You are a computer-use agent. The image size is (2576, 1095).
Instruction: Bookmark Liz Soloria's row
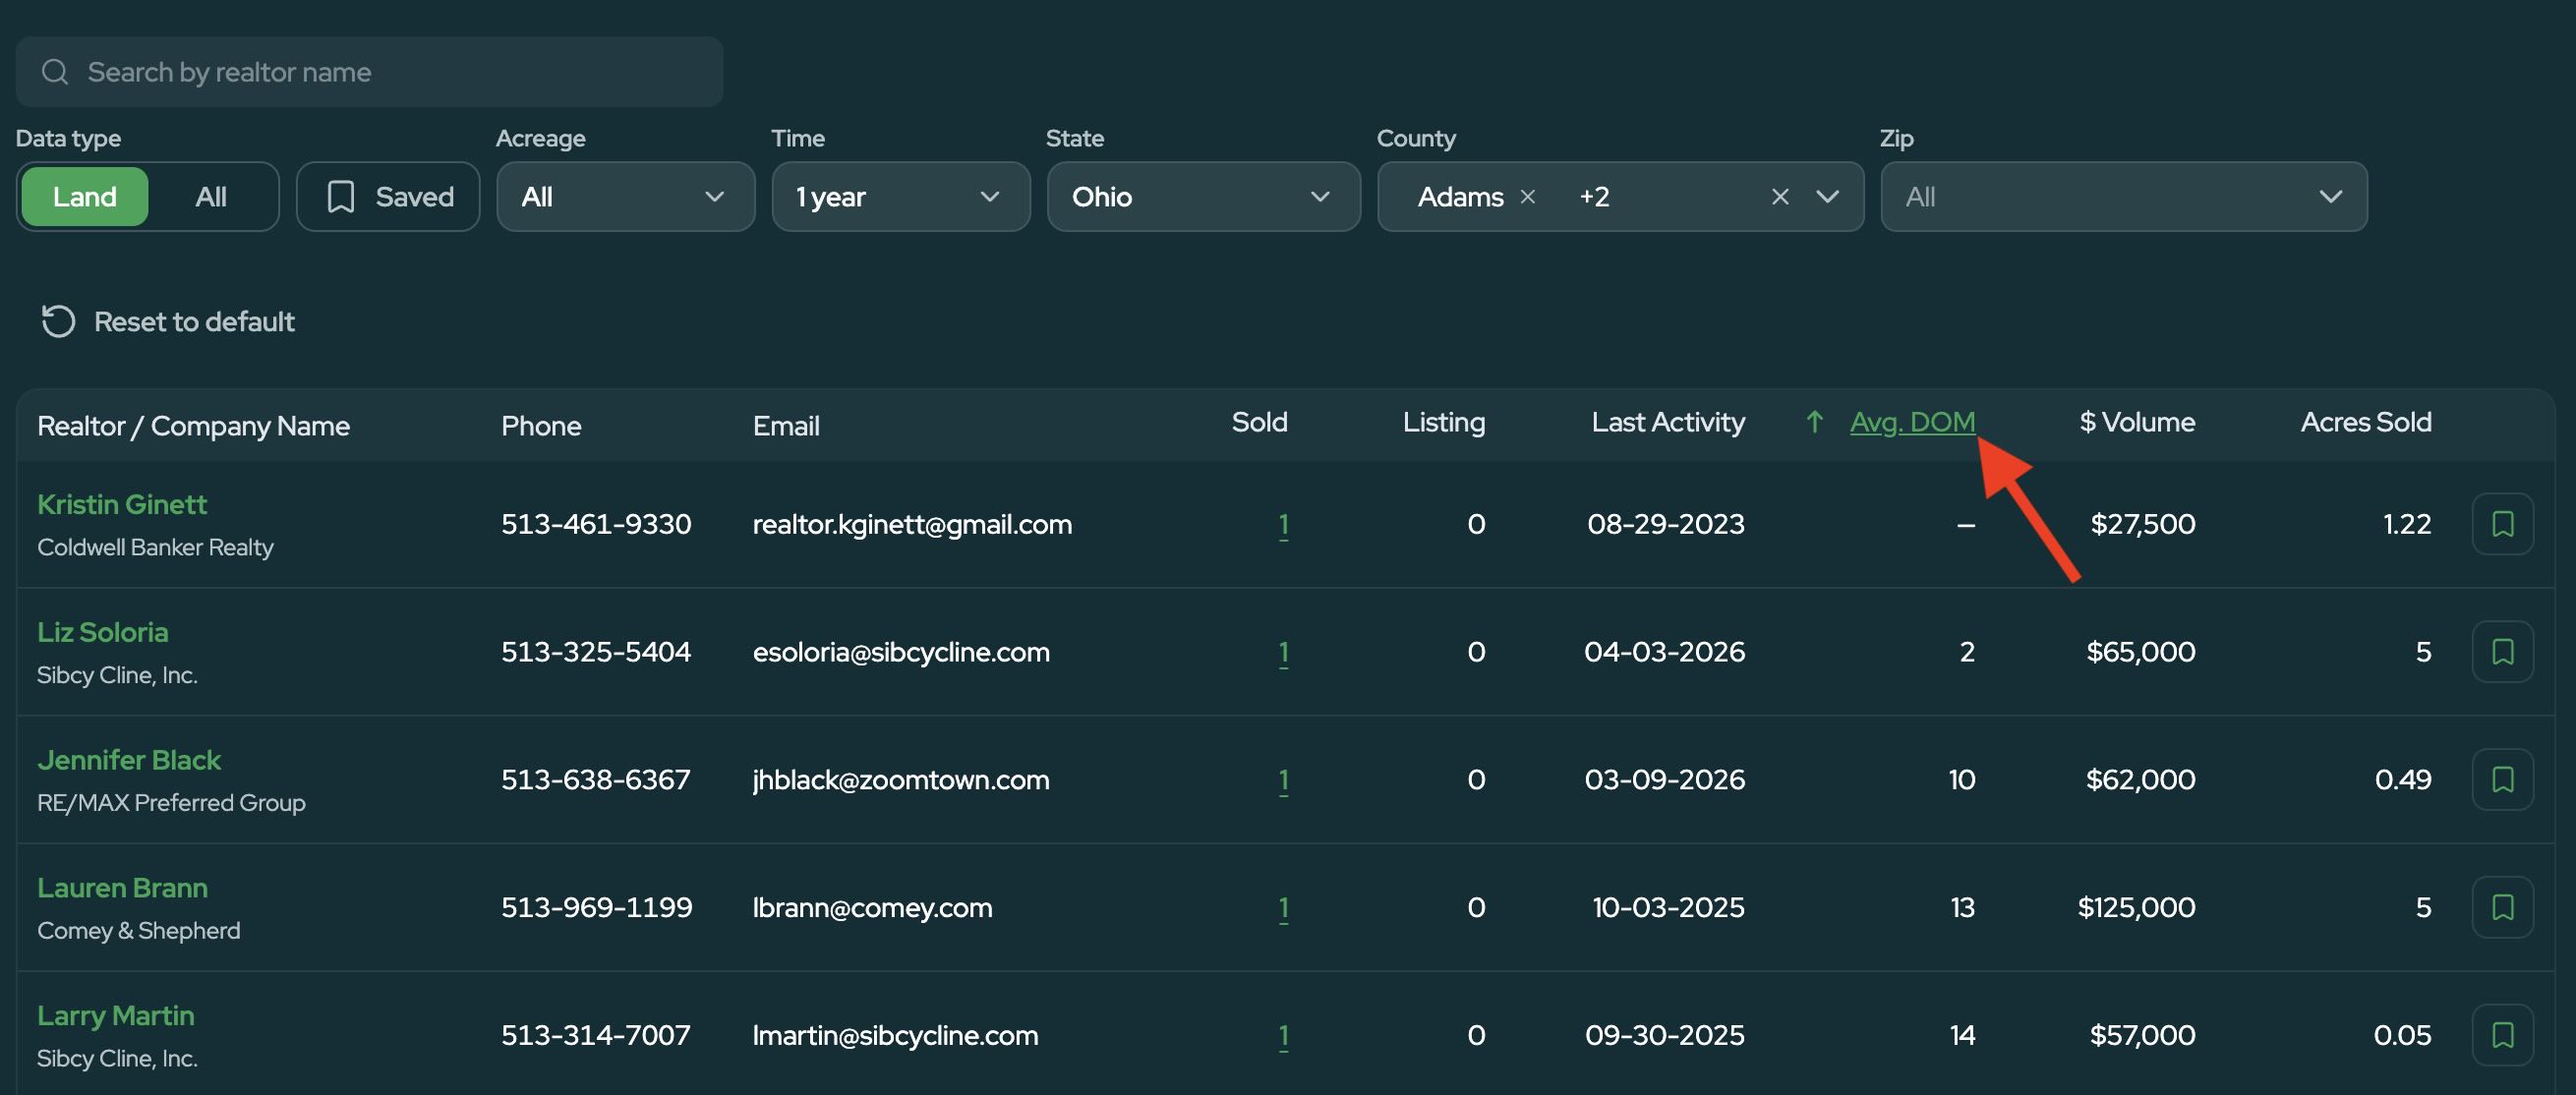(x=2502, y=652)
